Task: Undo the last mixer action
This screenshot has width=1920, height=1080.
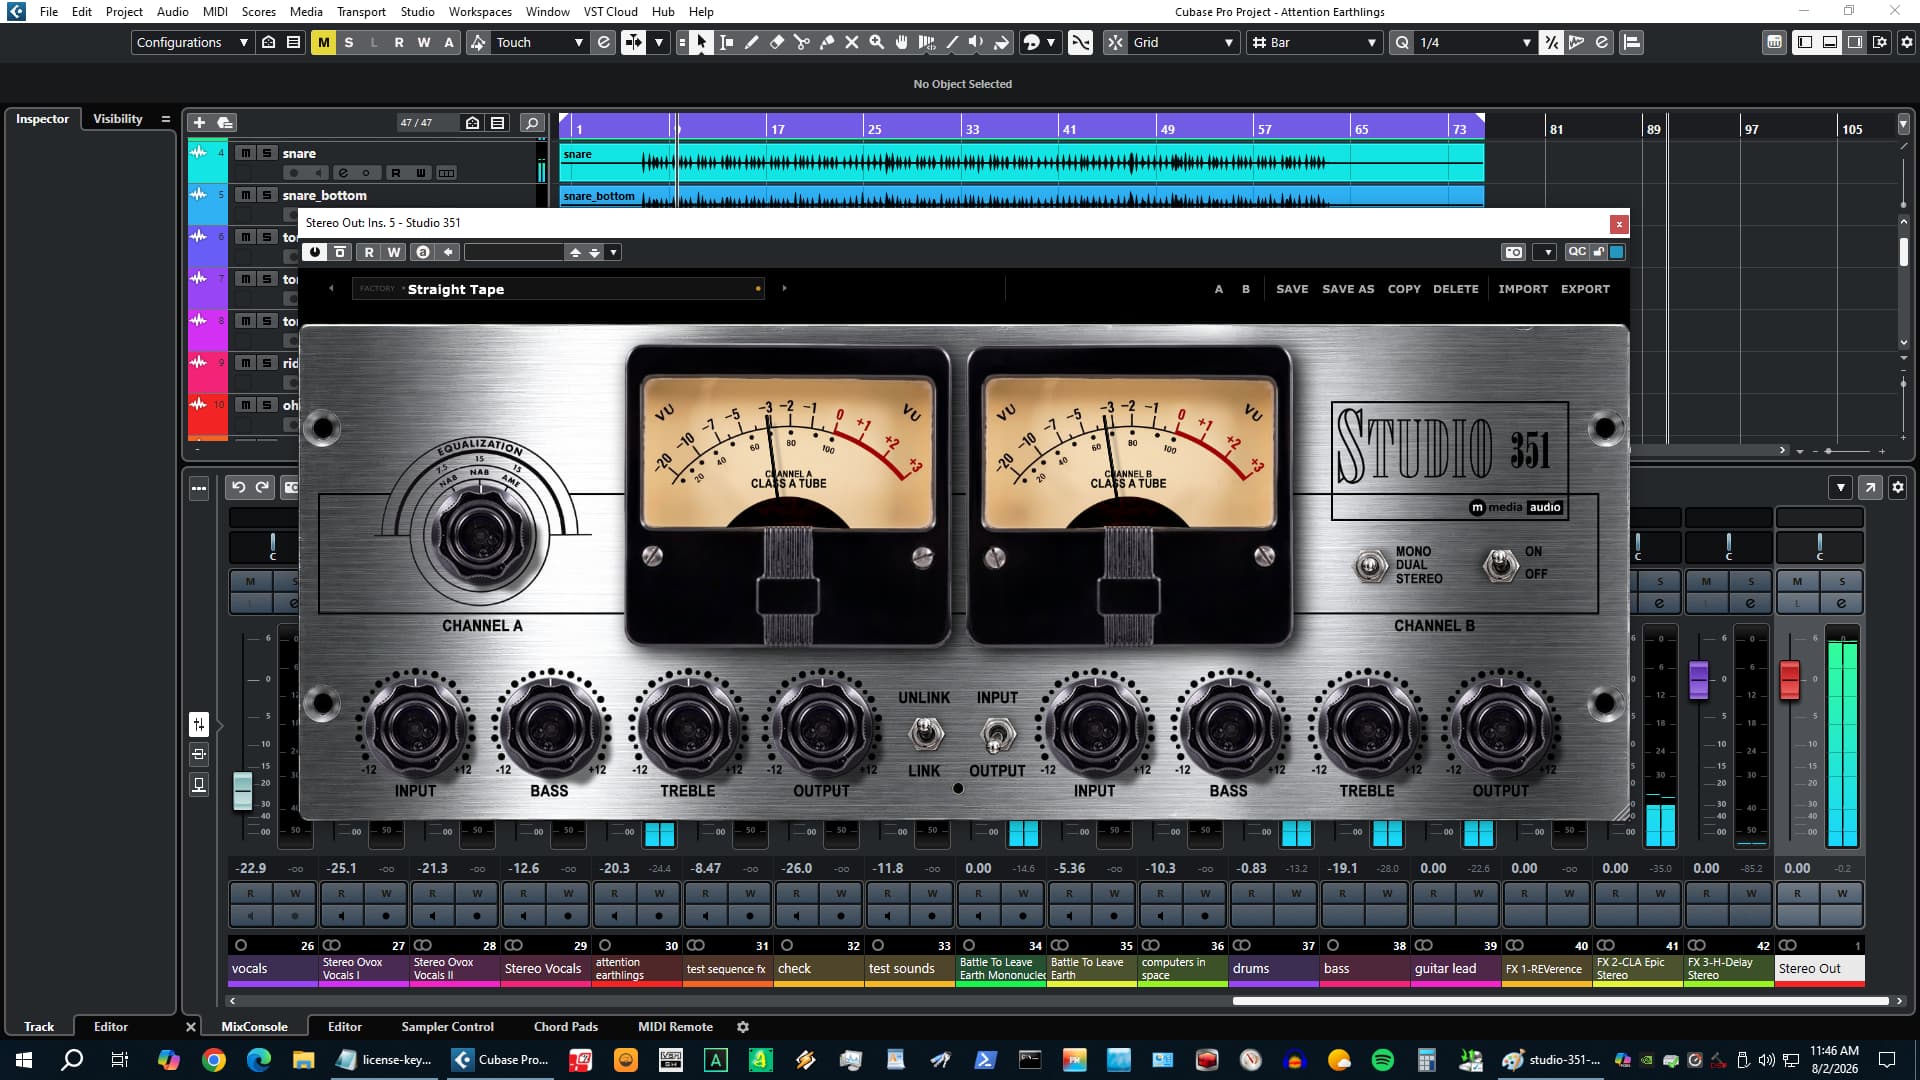Action: pyautogui.click(x=238, y=487)
